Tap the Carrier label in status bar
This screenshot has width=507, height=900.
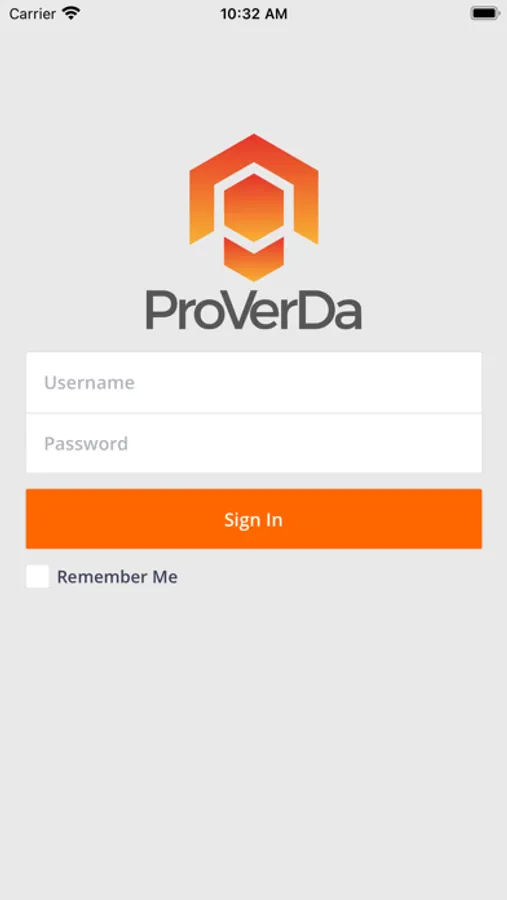point(32,14)
